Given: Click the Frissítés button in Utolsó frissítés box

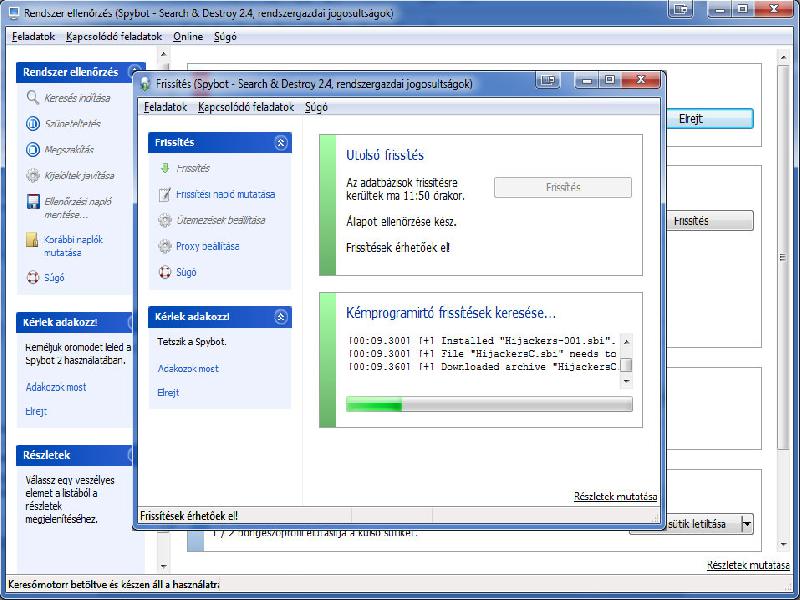Looking at the screenshot, I should [x=563, y=187].
